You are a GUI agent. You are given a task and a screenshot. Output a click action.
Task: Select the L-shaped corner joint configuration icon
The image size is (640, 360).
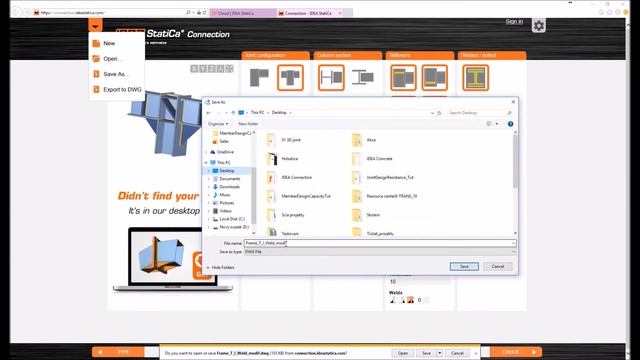click(259, 78)
